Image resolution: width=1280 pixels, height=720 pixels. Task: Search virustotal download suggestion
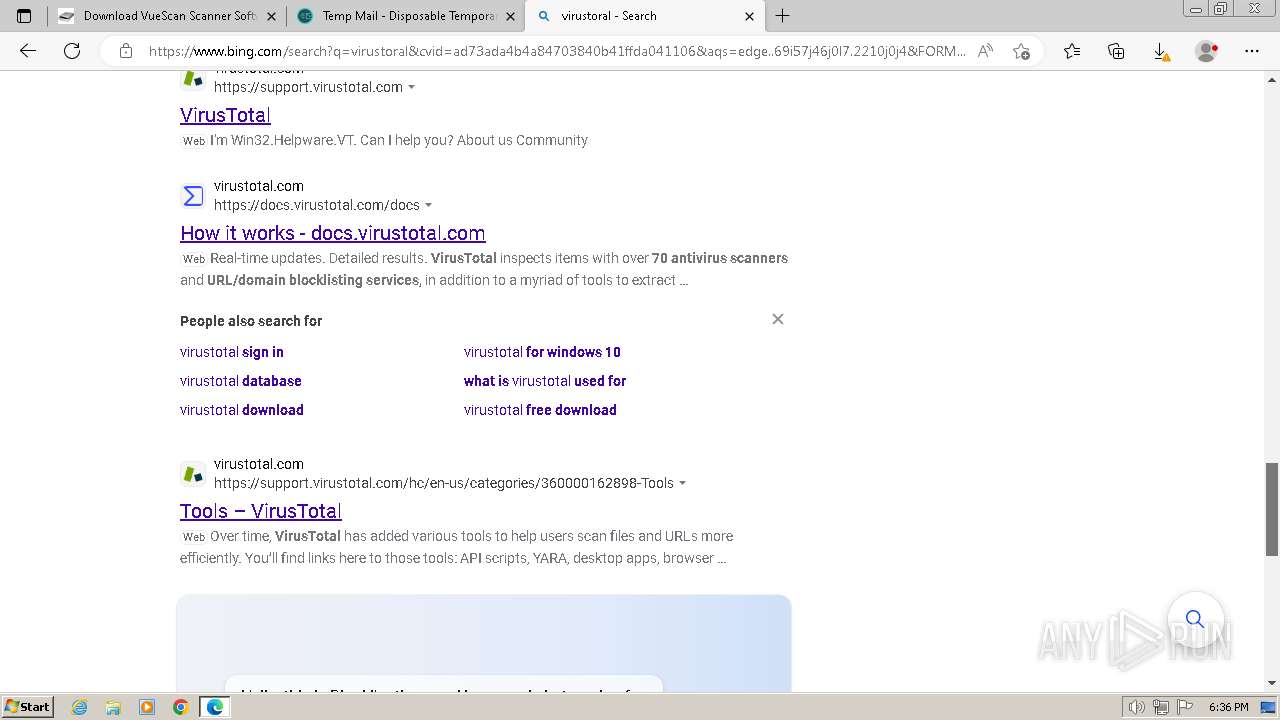(x=242, y=410)
